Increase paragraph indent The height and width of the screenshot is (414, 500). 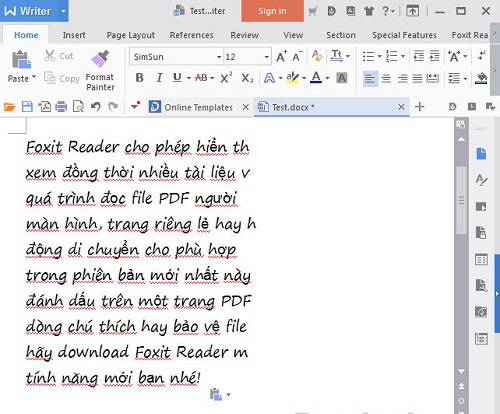click(x=434, y=56)
